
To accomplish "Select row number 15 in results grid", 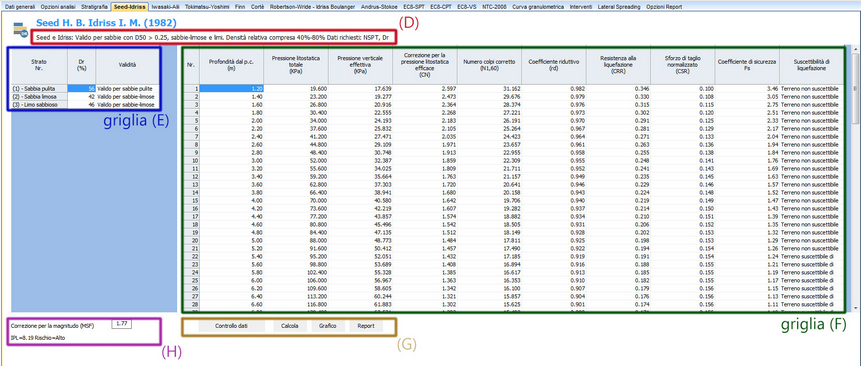I will (191, 201).
